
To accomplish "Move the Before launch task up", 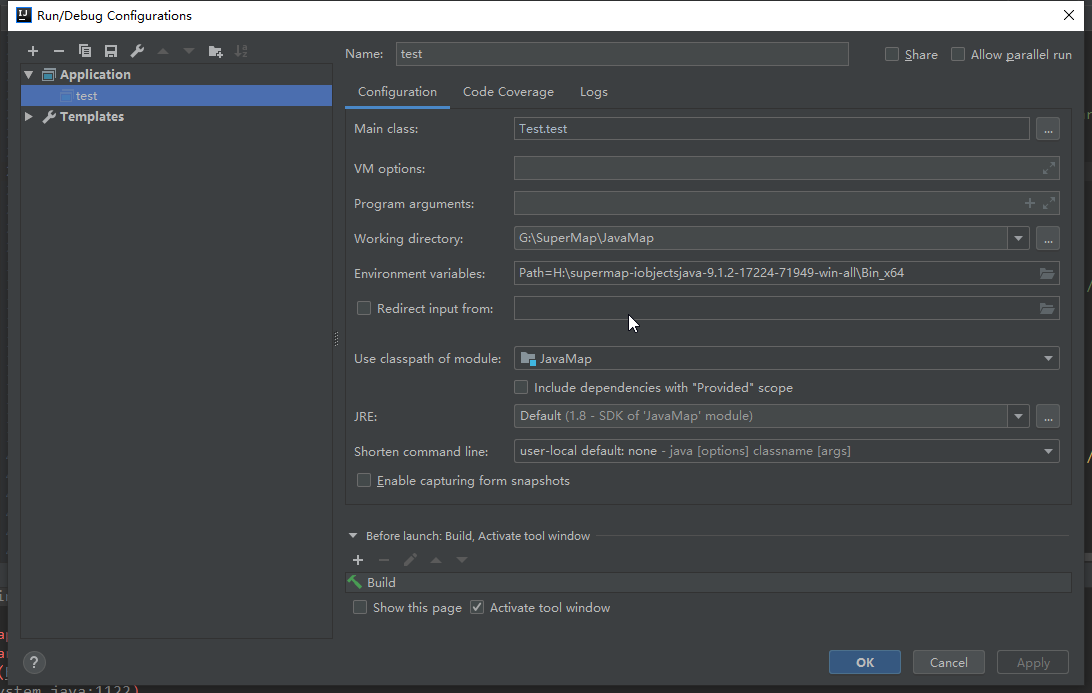I will pyautogui.click(x=436, y=560).
